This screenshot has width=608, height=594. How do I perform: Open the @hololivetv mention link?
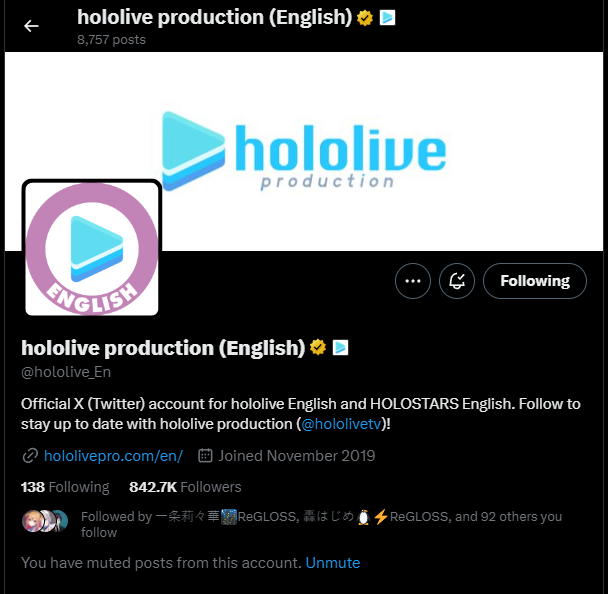(341, 424)
